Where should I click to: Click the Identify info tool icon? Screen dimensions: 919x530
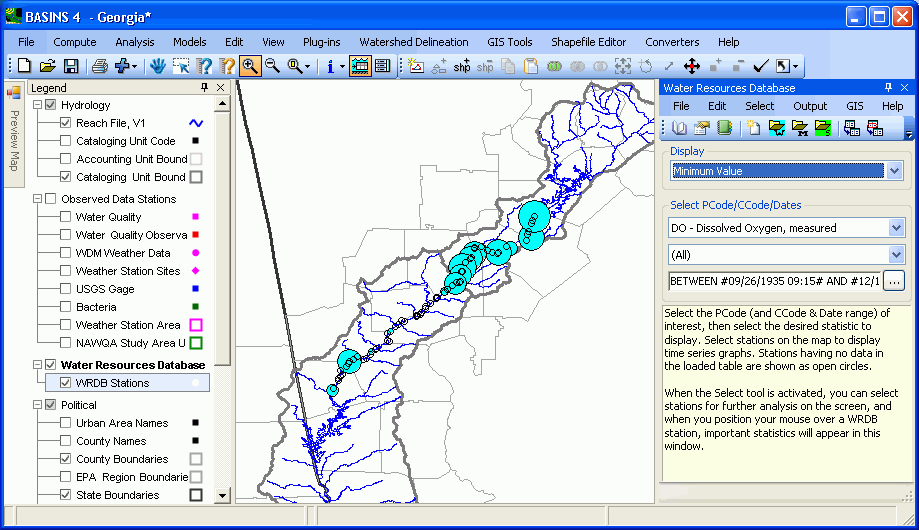[330, 66]
